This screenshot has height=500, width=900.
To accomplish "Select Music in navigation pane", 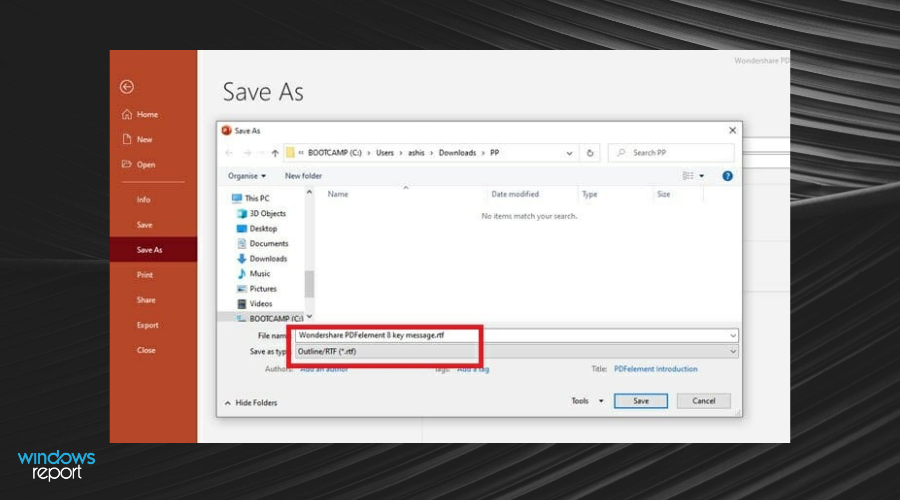I will pos(253,274).
